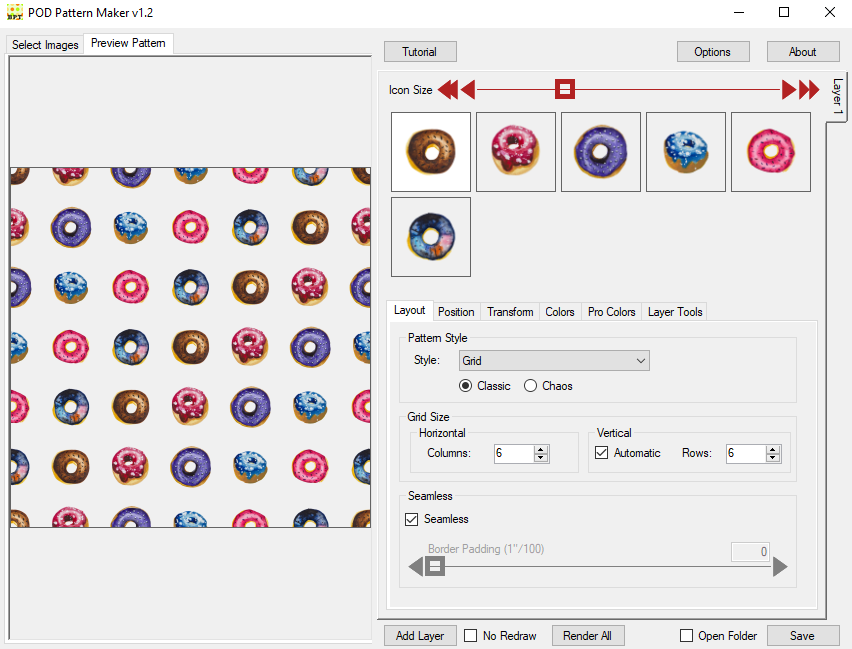This screenshot has width=852, height=649.
Task: Click the Save button
Action: coord(803,635)
